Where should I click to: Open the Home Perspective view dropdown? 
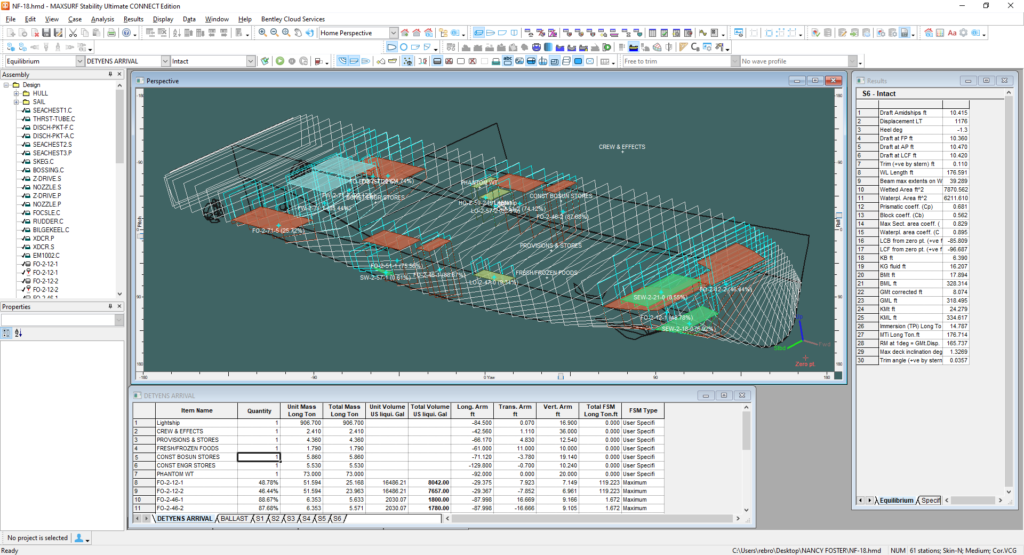tap(393, 33)
